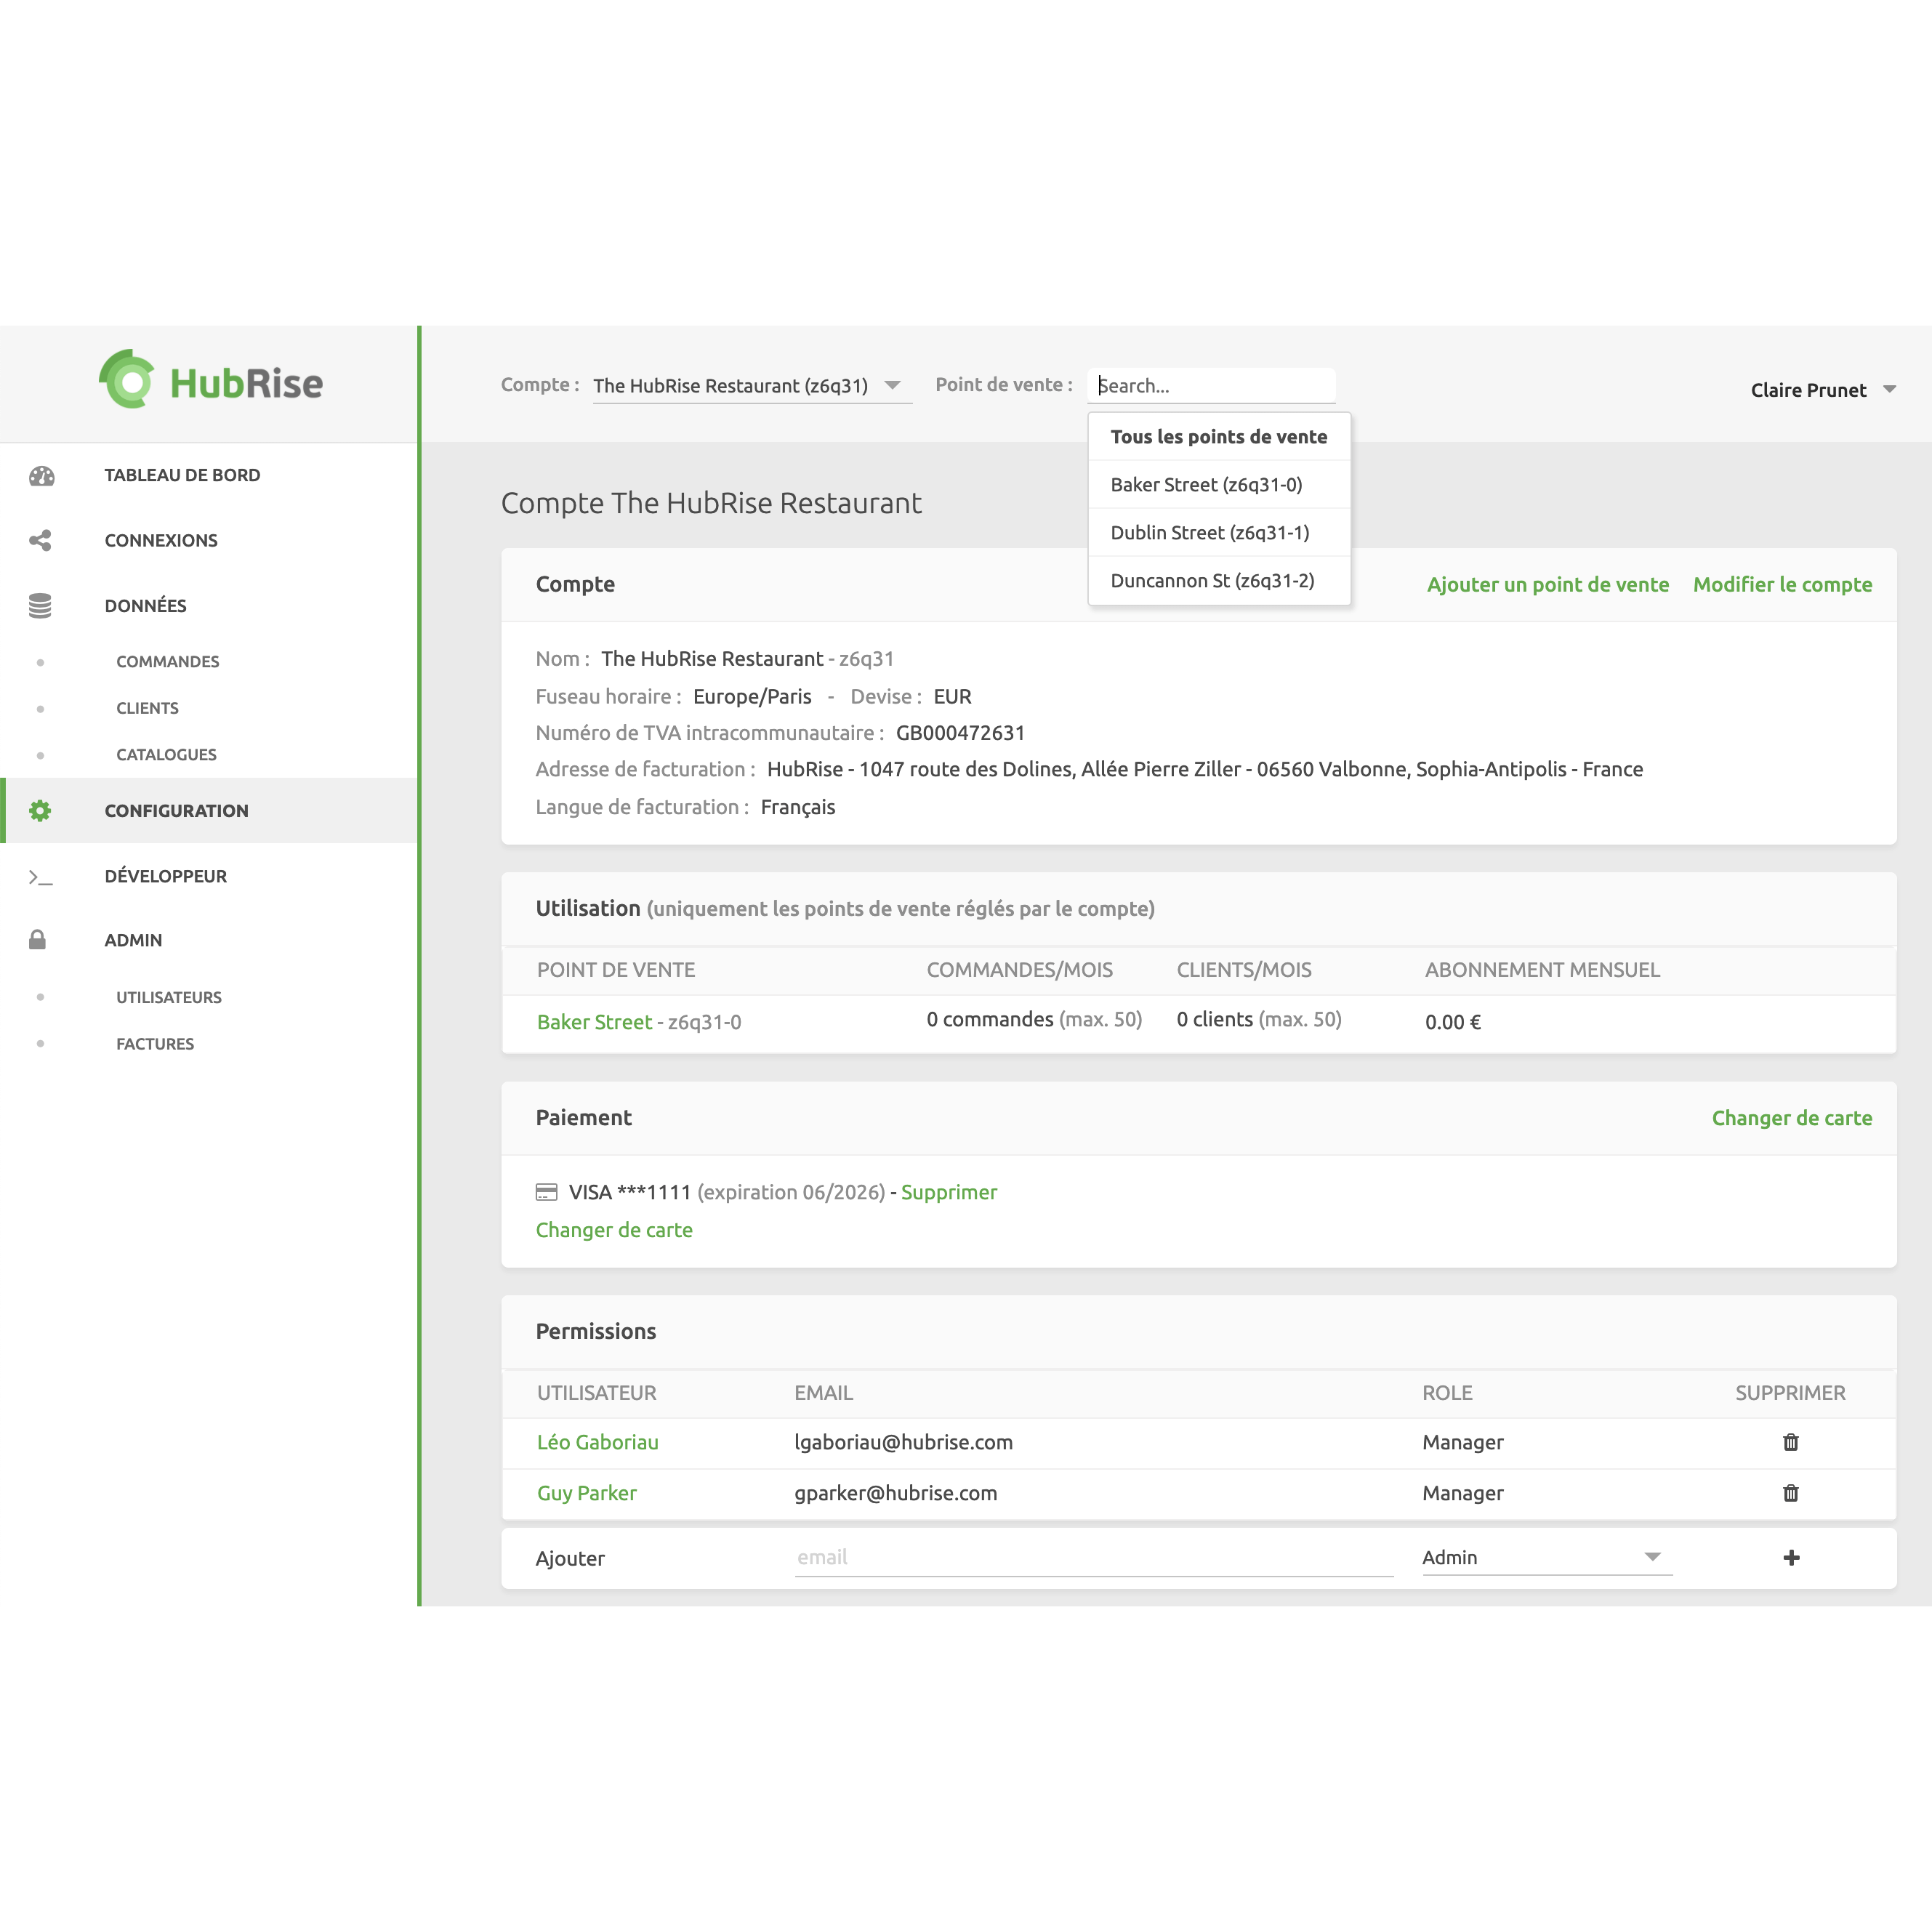
Task: Open the Compte account dropdown
Action: (x=751, y=386)
